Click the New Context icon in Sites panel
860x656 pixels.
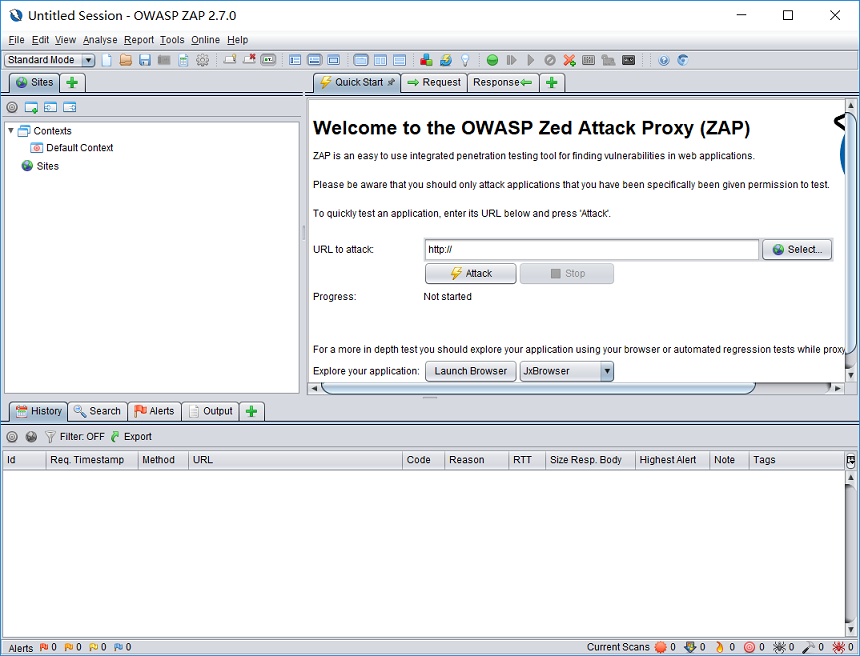[31, 108]
